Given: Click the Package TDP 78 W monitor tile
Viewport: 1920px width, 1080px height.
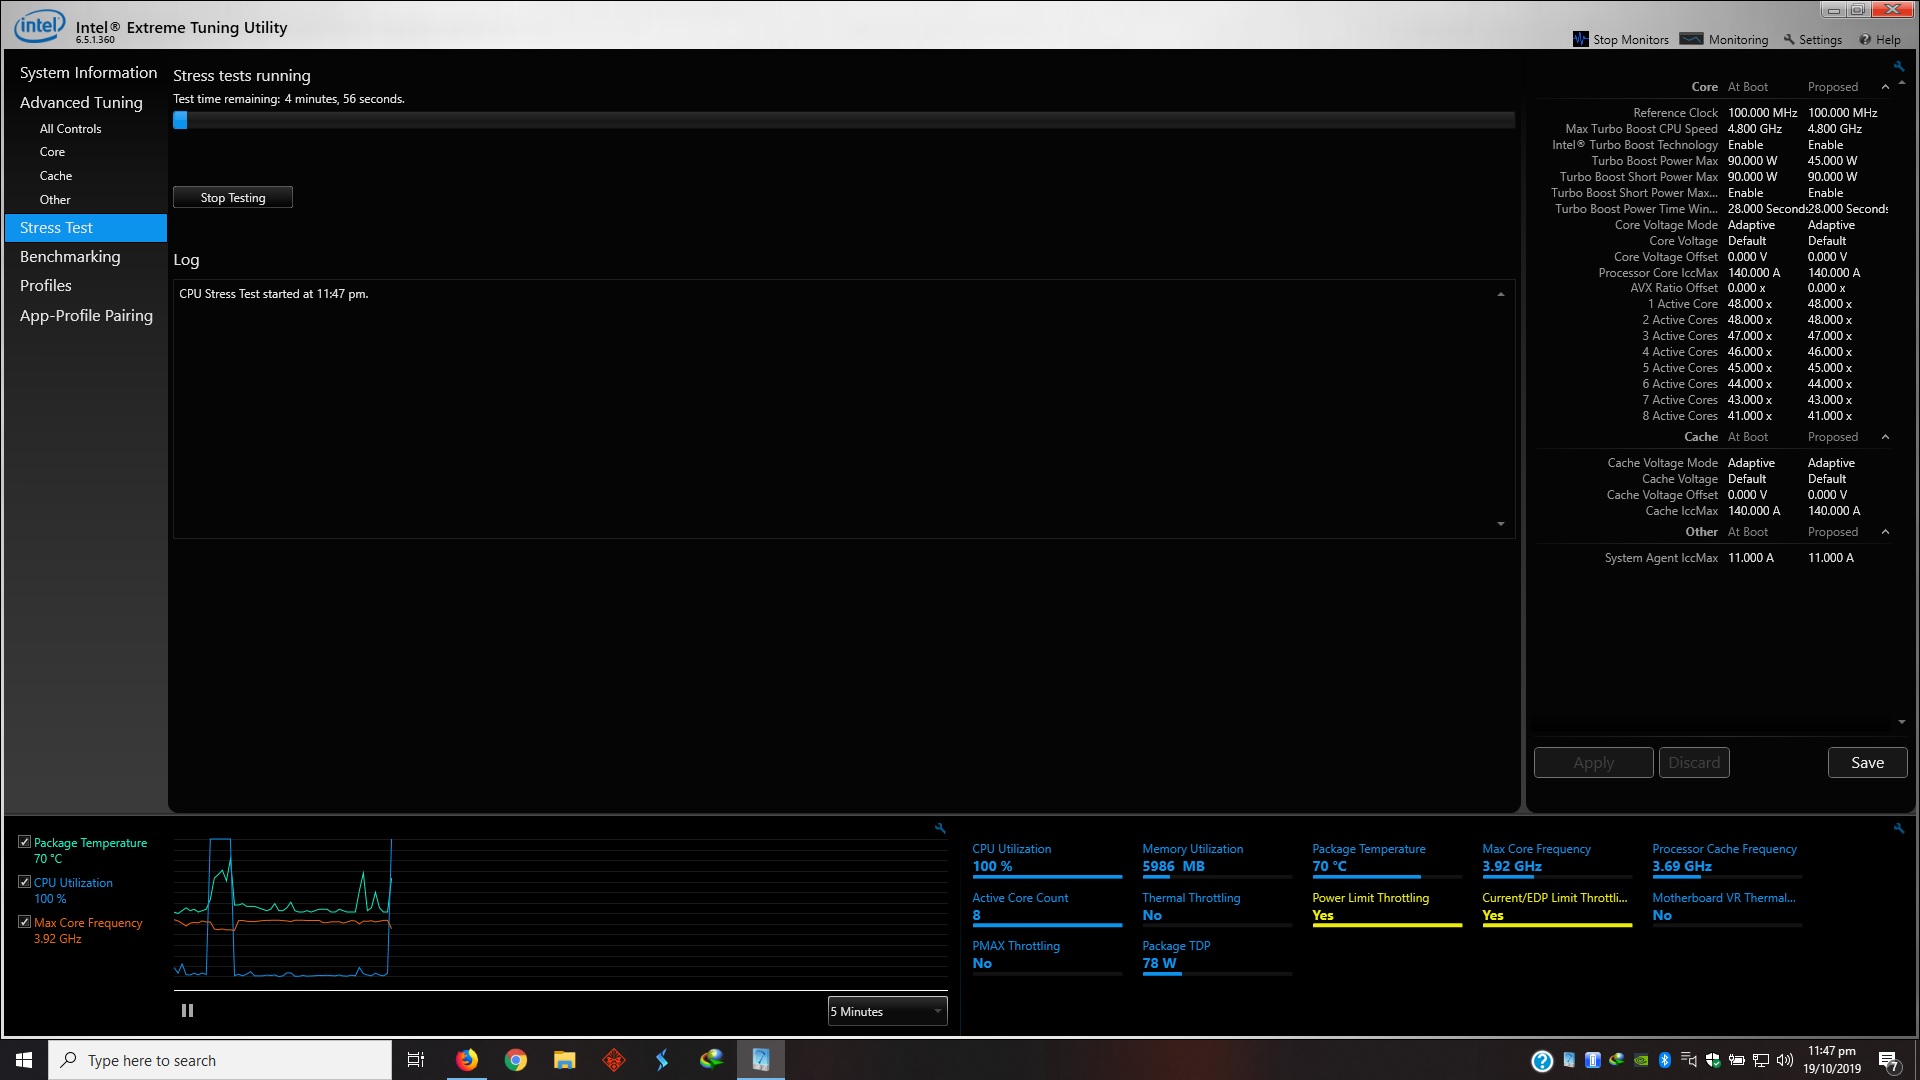Looking at the screenshot, I should (1217, 956).
